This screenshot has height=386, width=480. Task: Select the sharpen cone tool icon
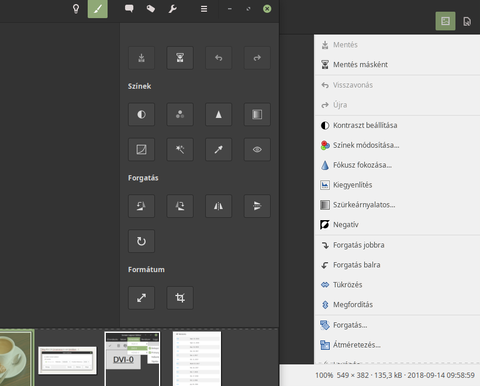point(219,115)
